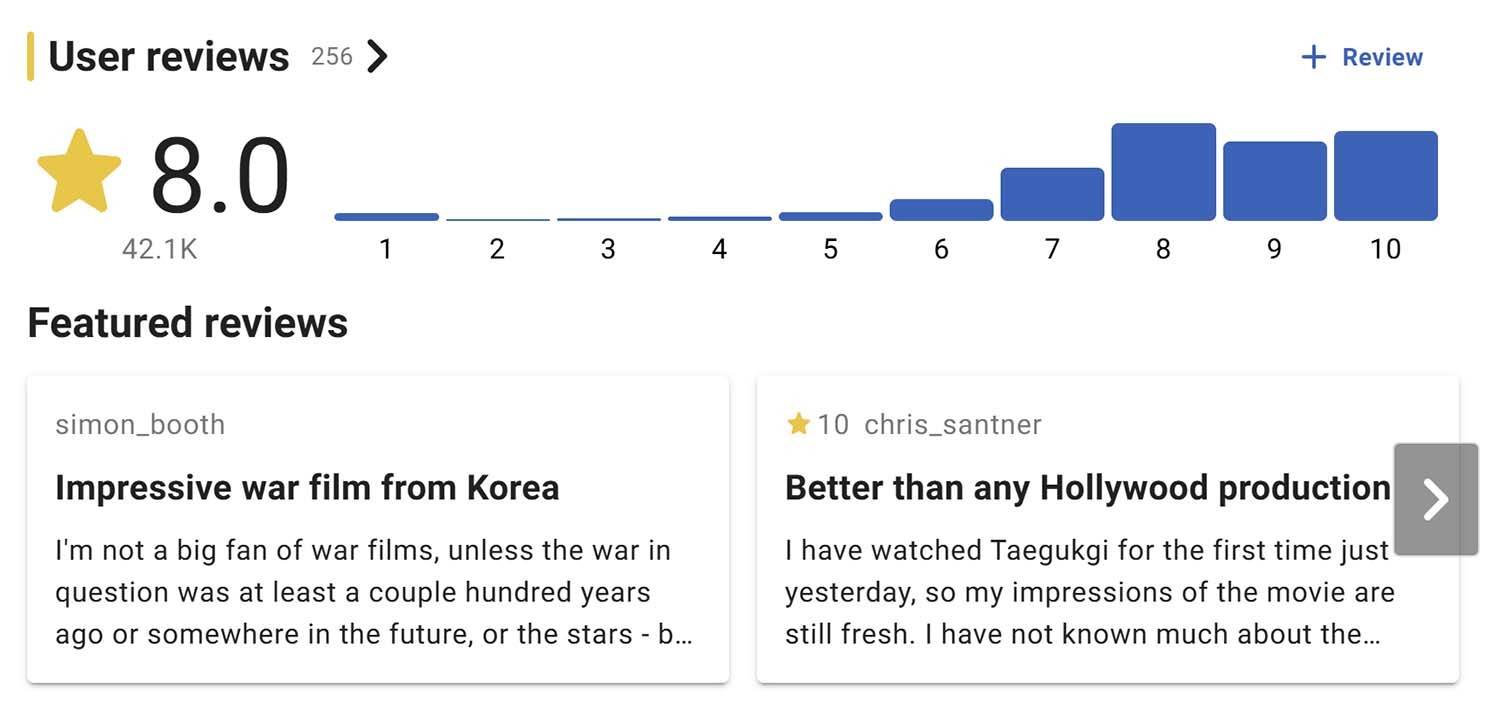The width and height of the screenshot is (1500, 712).
Task: Click the Review button to write a review
Action: pos(1382,57)
